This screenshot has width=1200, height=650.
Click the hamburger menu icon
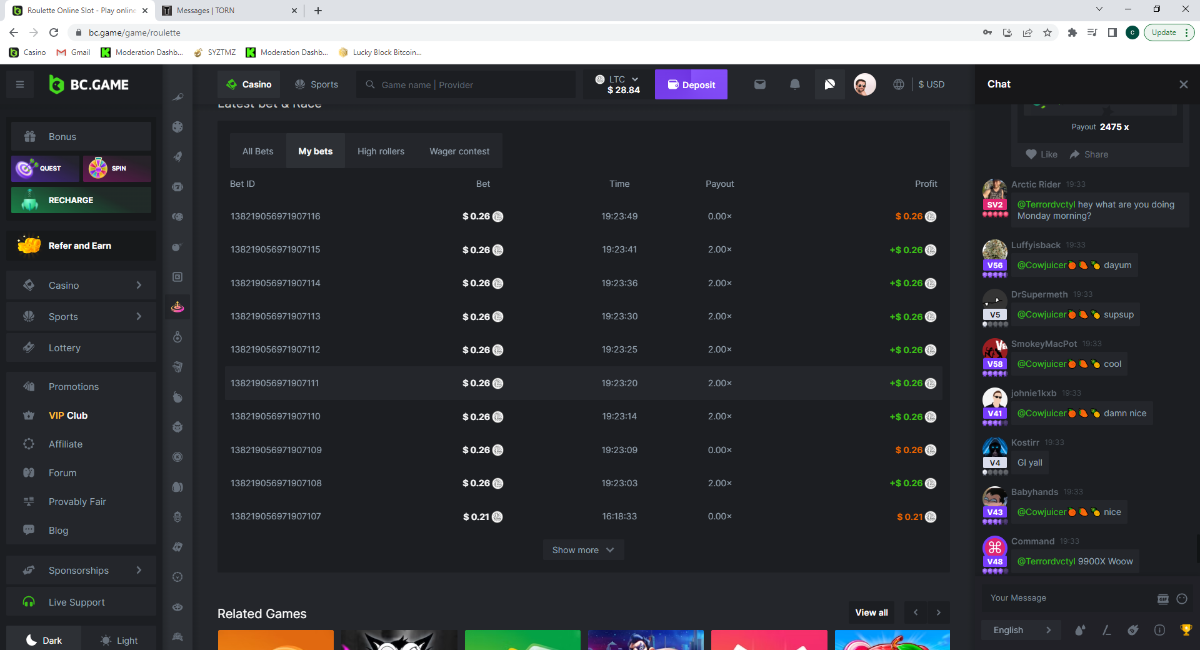coord(19,85)
